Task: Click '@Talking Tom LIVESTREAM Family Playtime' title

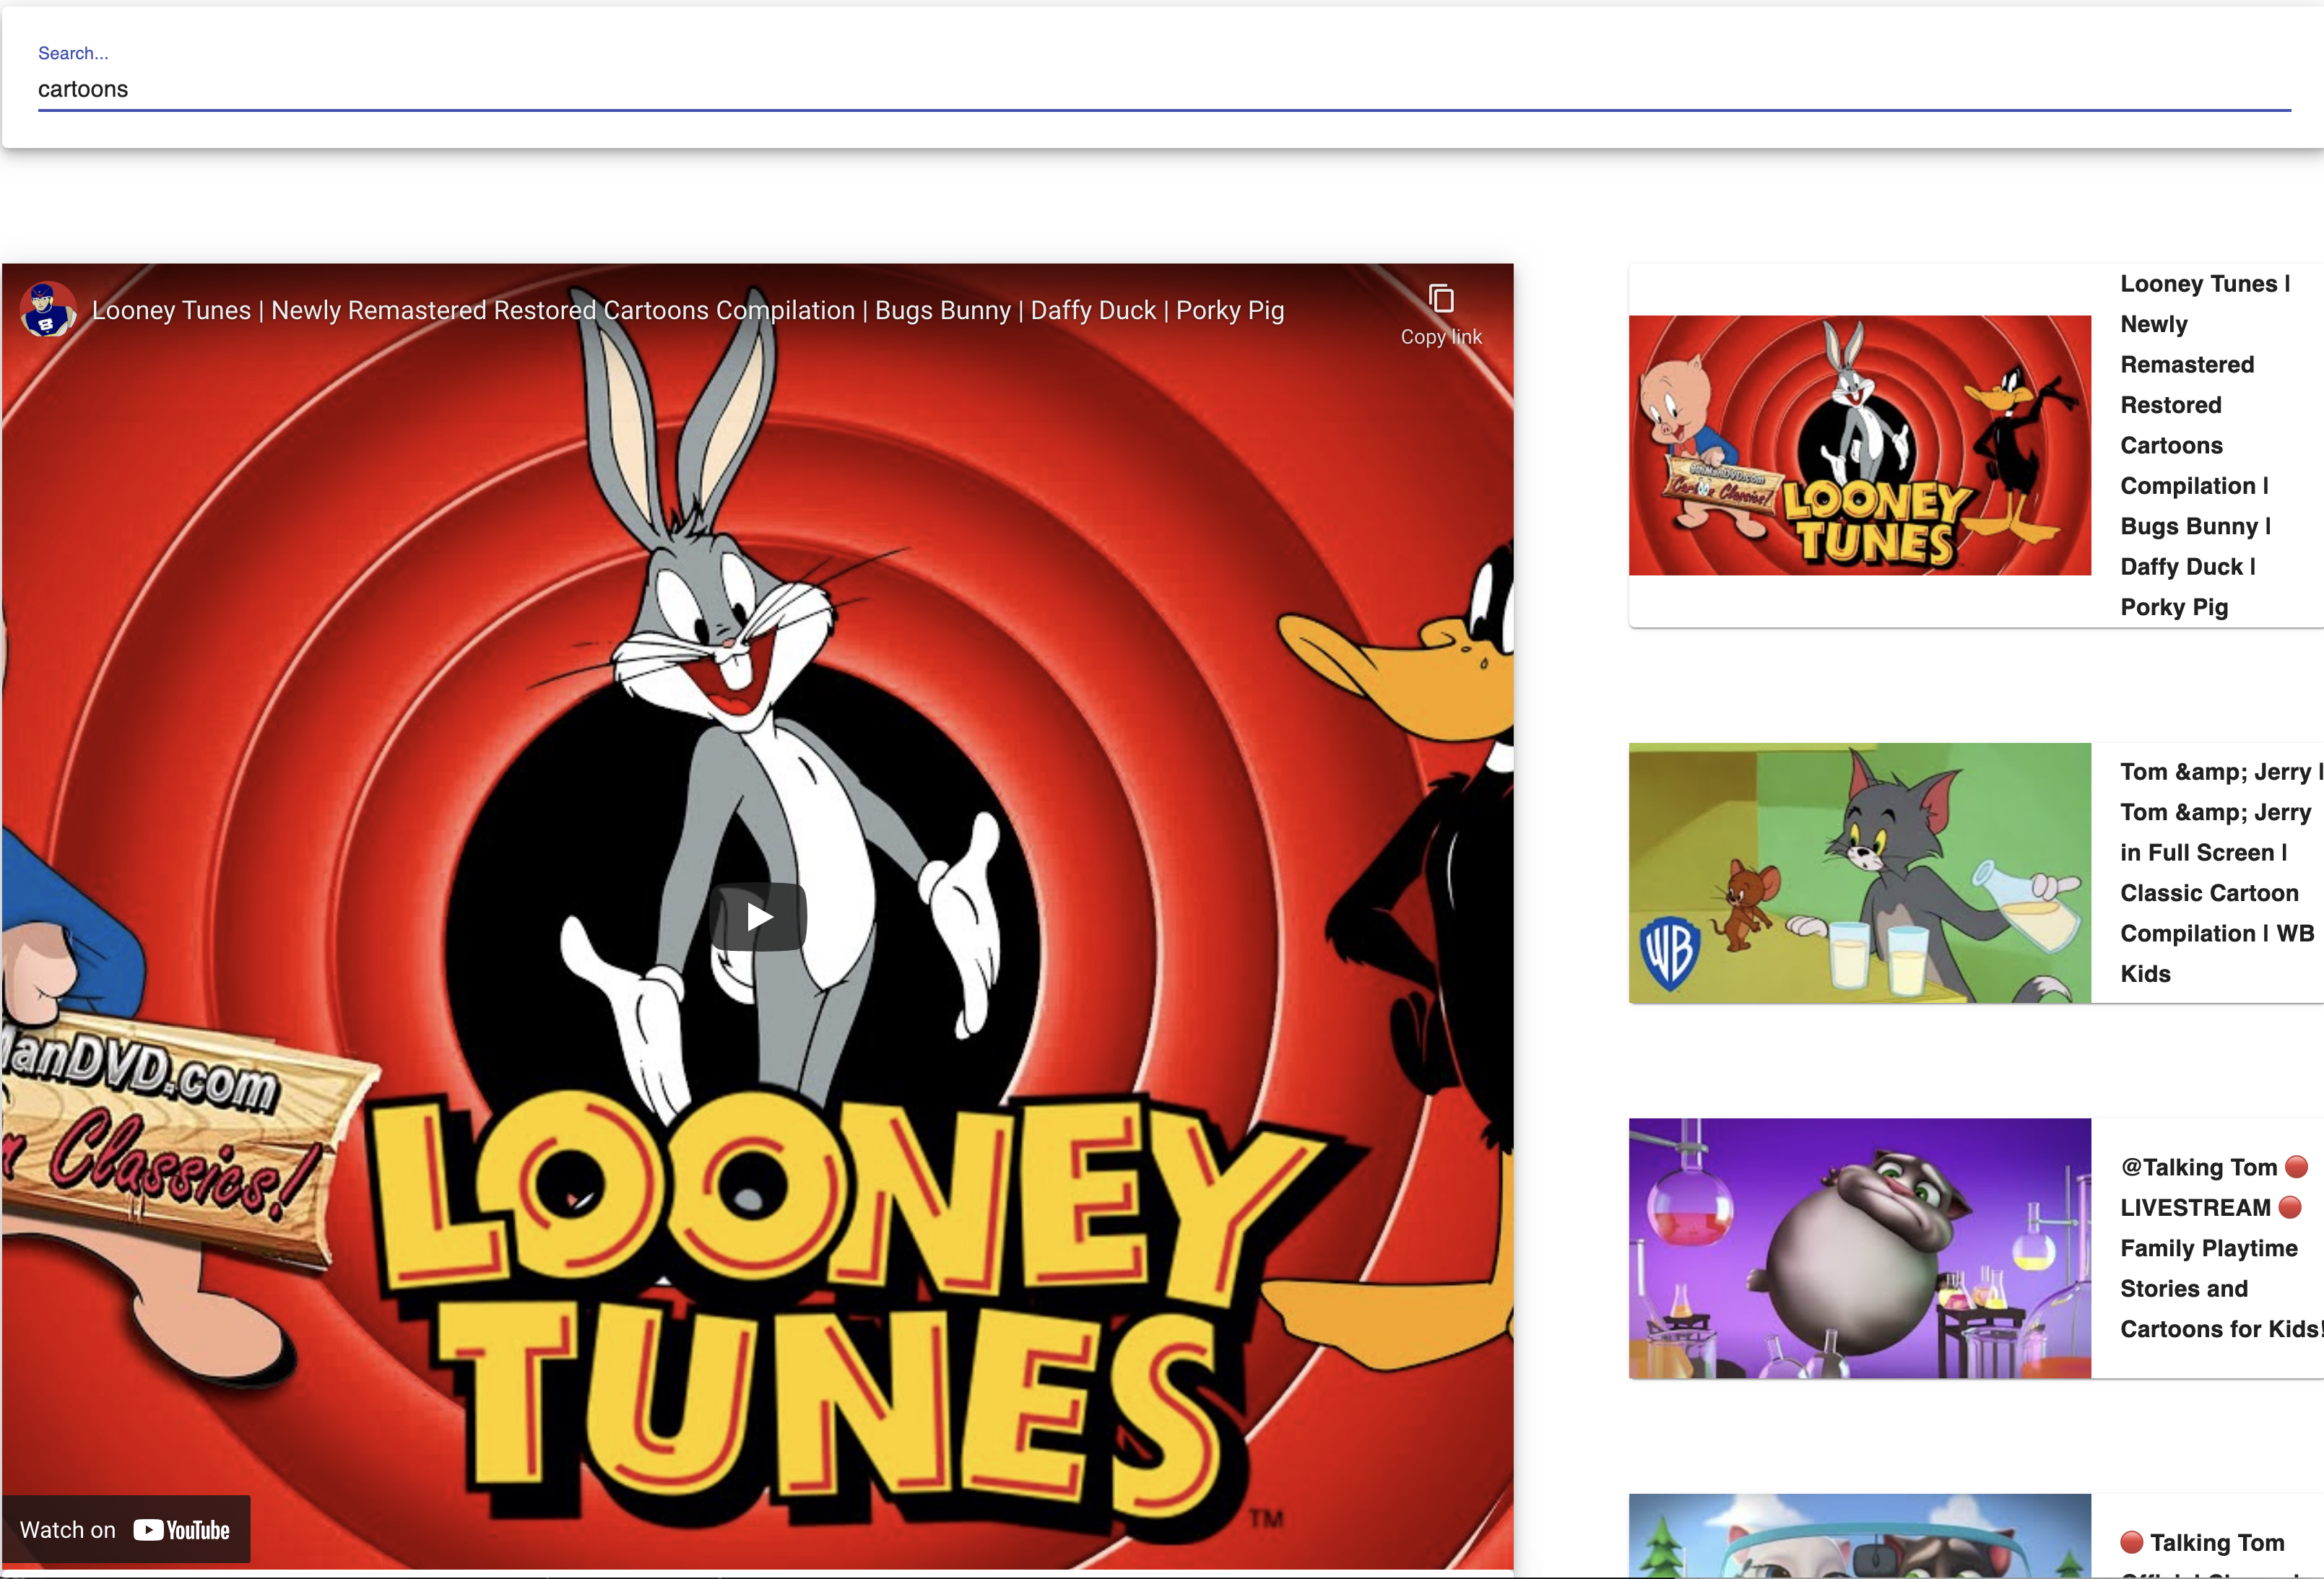Action: click(x=2220, y=1248)
